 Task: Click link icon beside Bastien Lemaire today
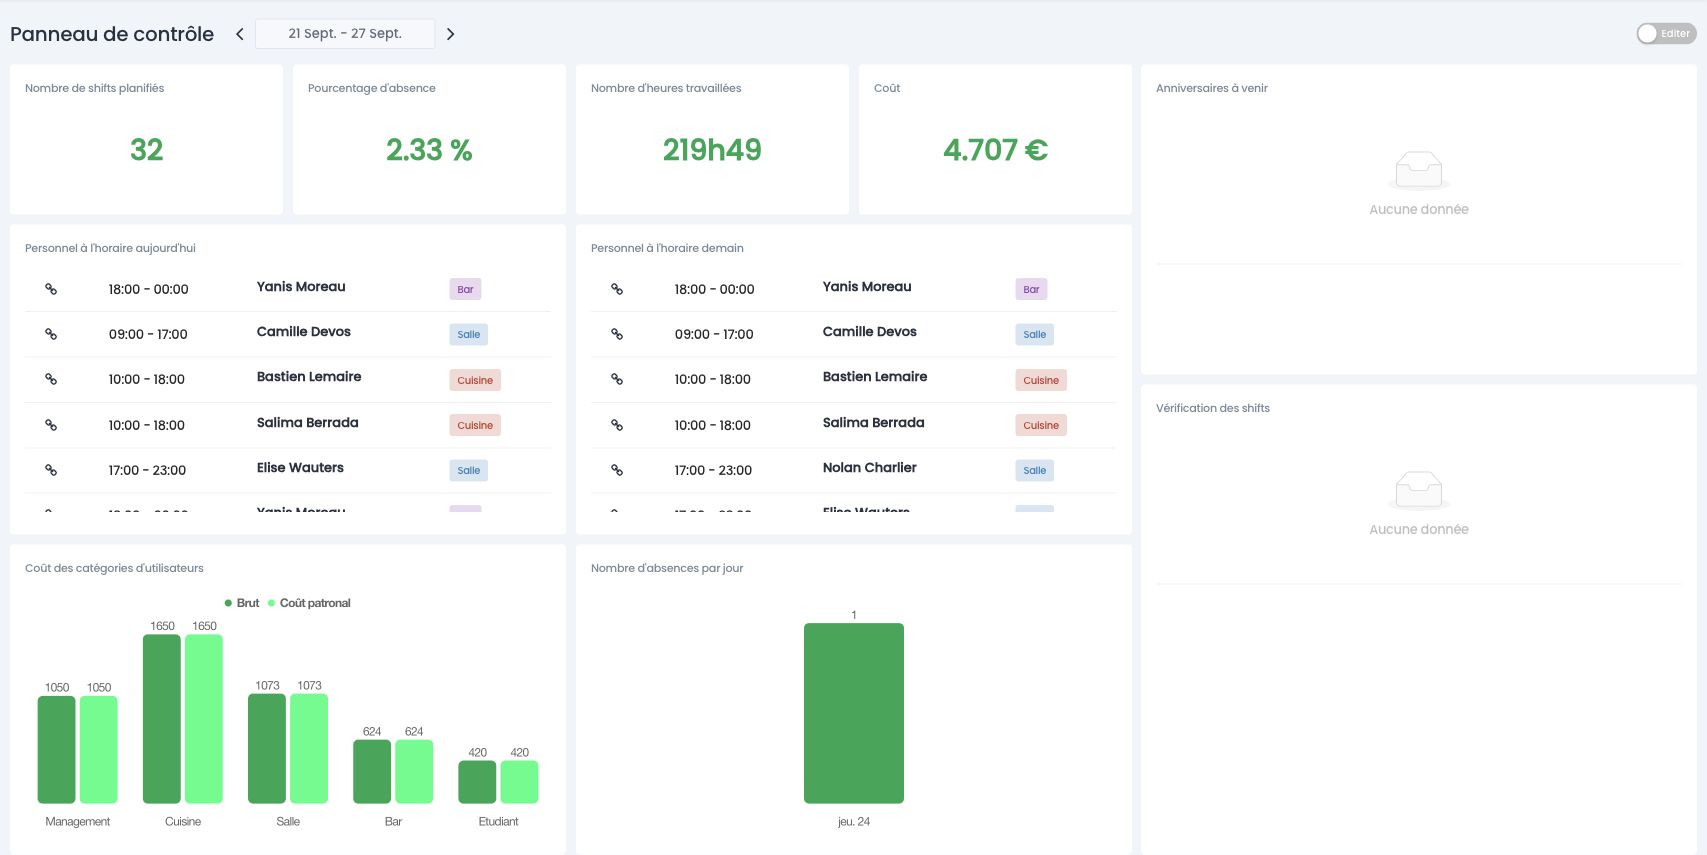(51, 379)
